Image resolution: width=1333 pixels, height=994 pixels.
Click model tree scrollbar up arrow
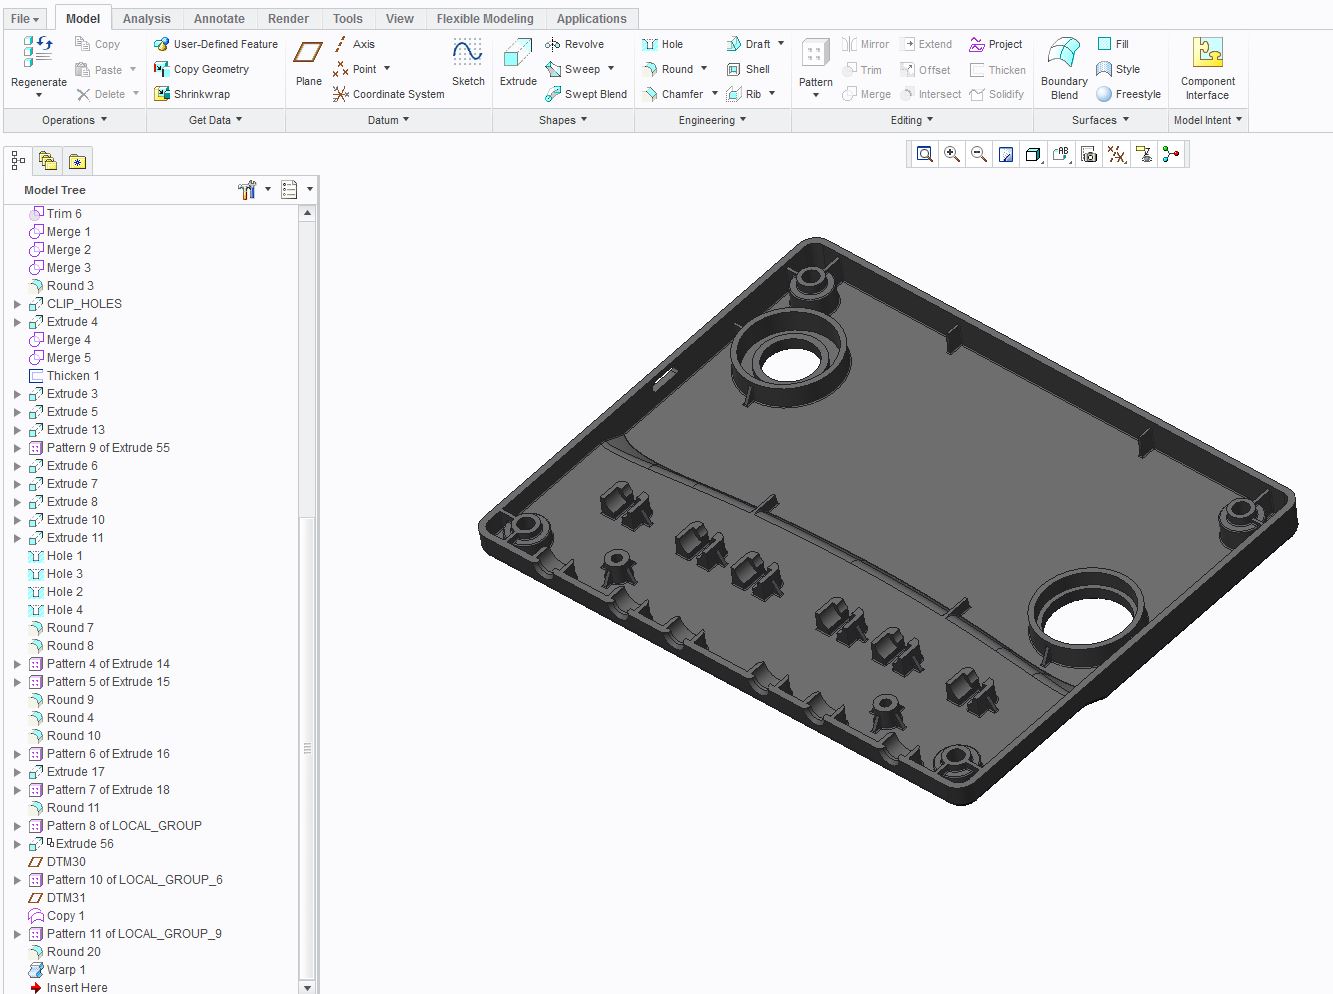click(307, 213)
